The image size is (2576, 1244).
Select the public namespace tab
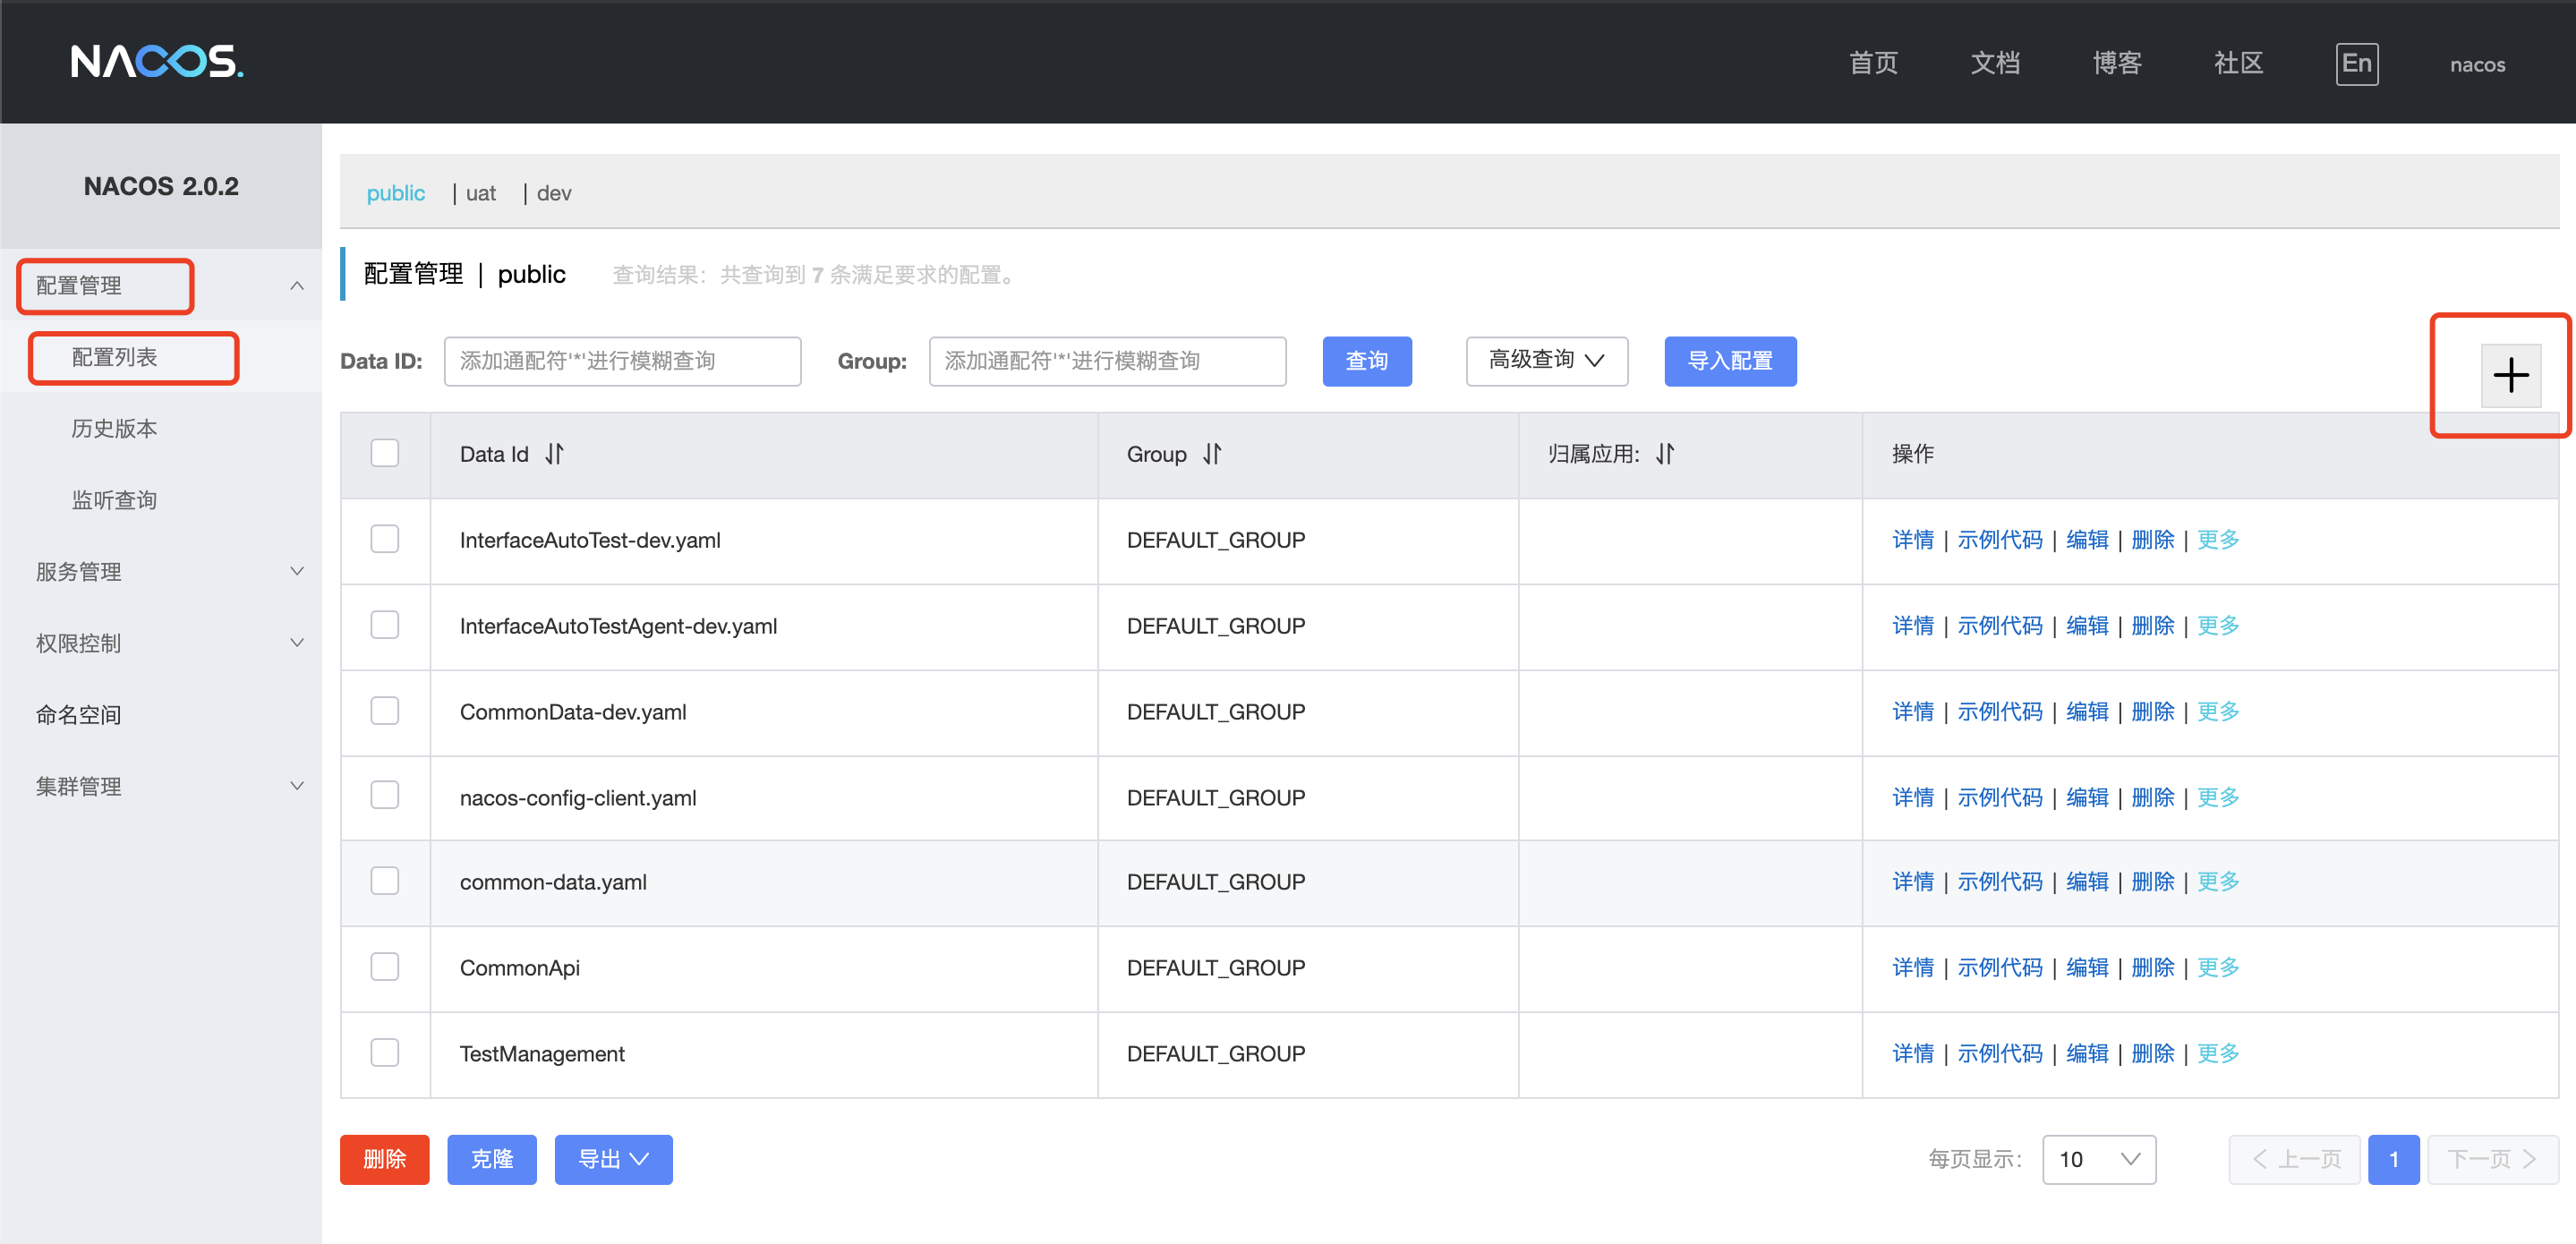point(395,193)
